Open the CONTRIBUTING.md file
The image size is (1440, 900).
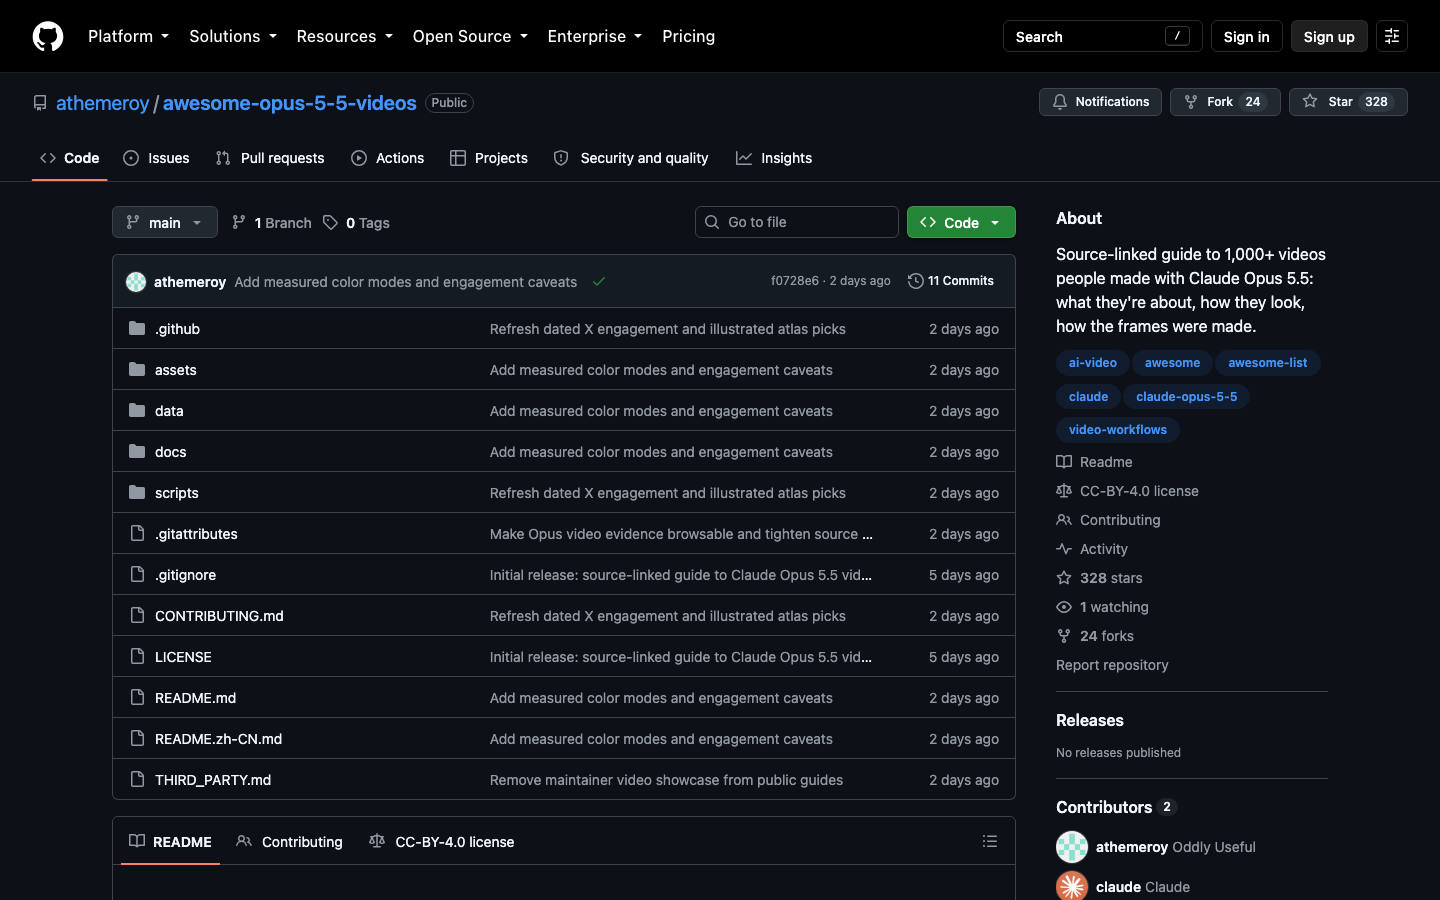[x=219, y=616]
